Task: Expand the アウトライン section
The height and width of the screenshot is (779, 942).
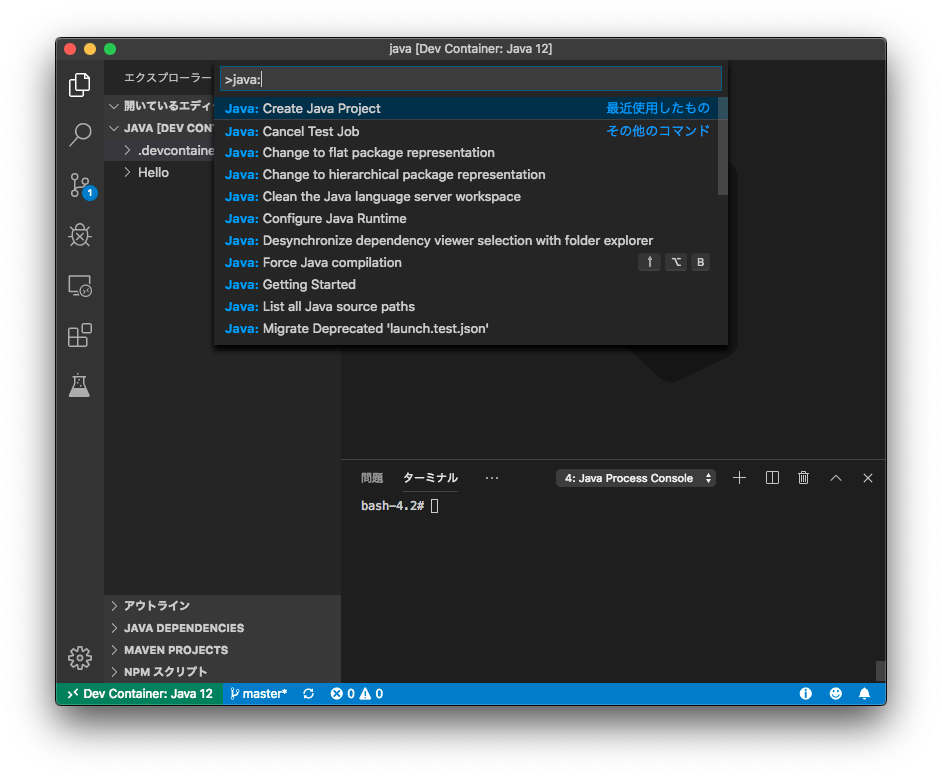Action: pos(222,606)
